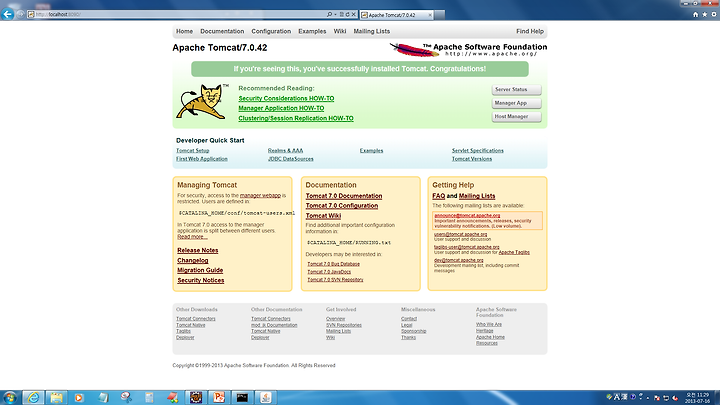Open the Windows Start orb
Viewport: 720px width, 405px height.
point(10,397)
